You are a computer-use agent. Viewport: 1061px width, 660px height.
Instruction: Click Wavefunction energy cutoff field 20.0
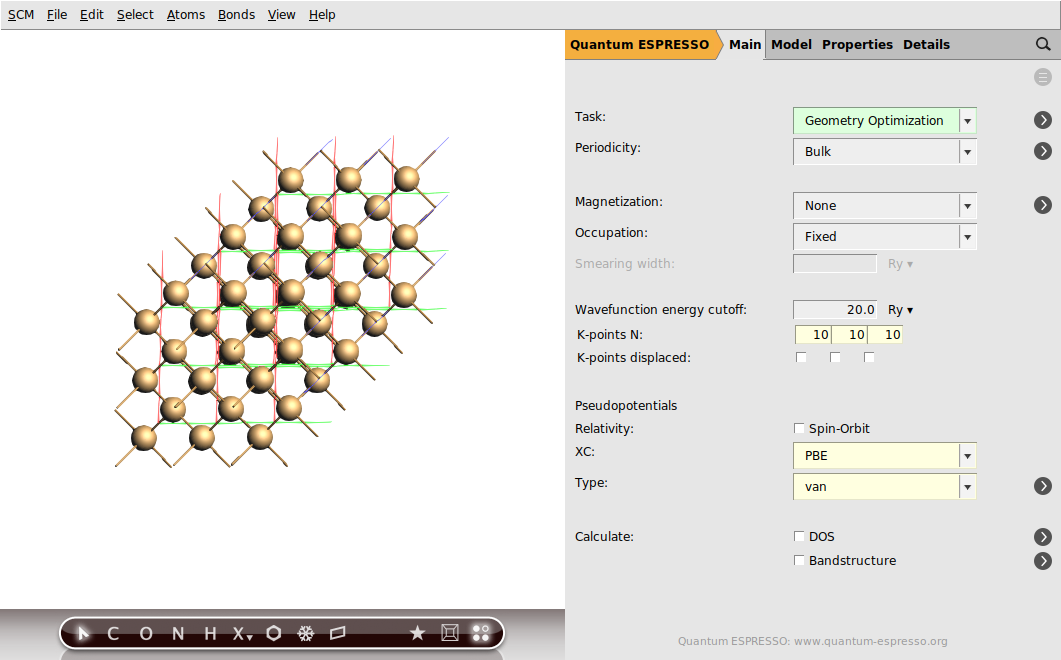tap(835, 309)
